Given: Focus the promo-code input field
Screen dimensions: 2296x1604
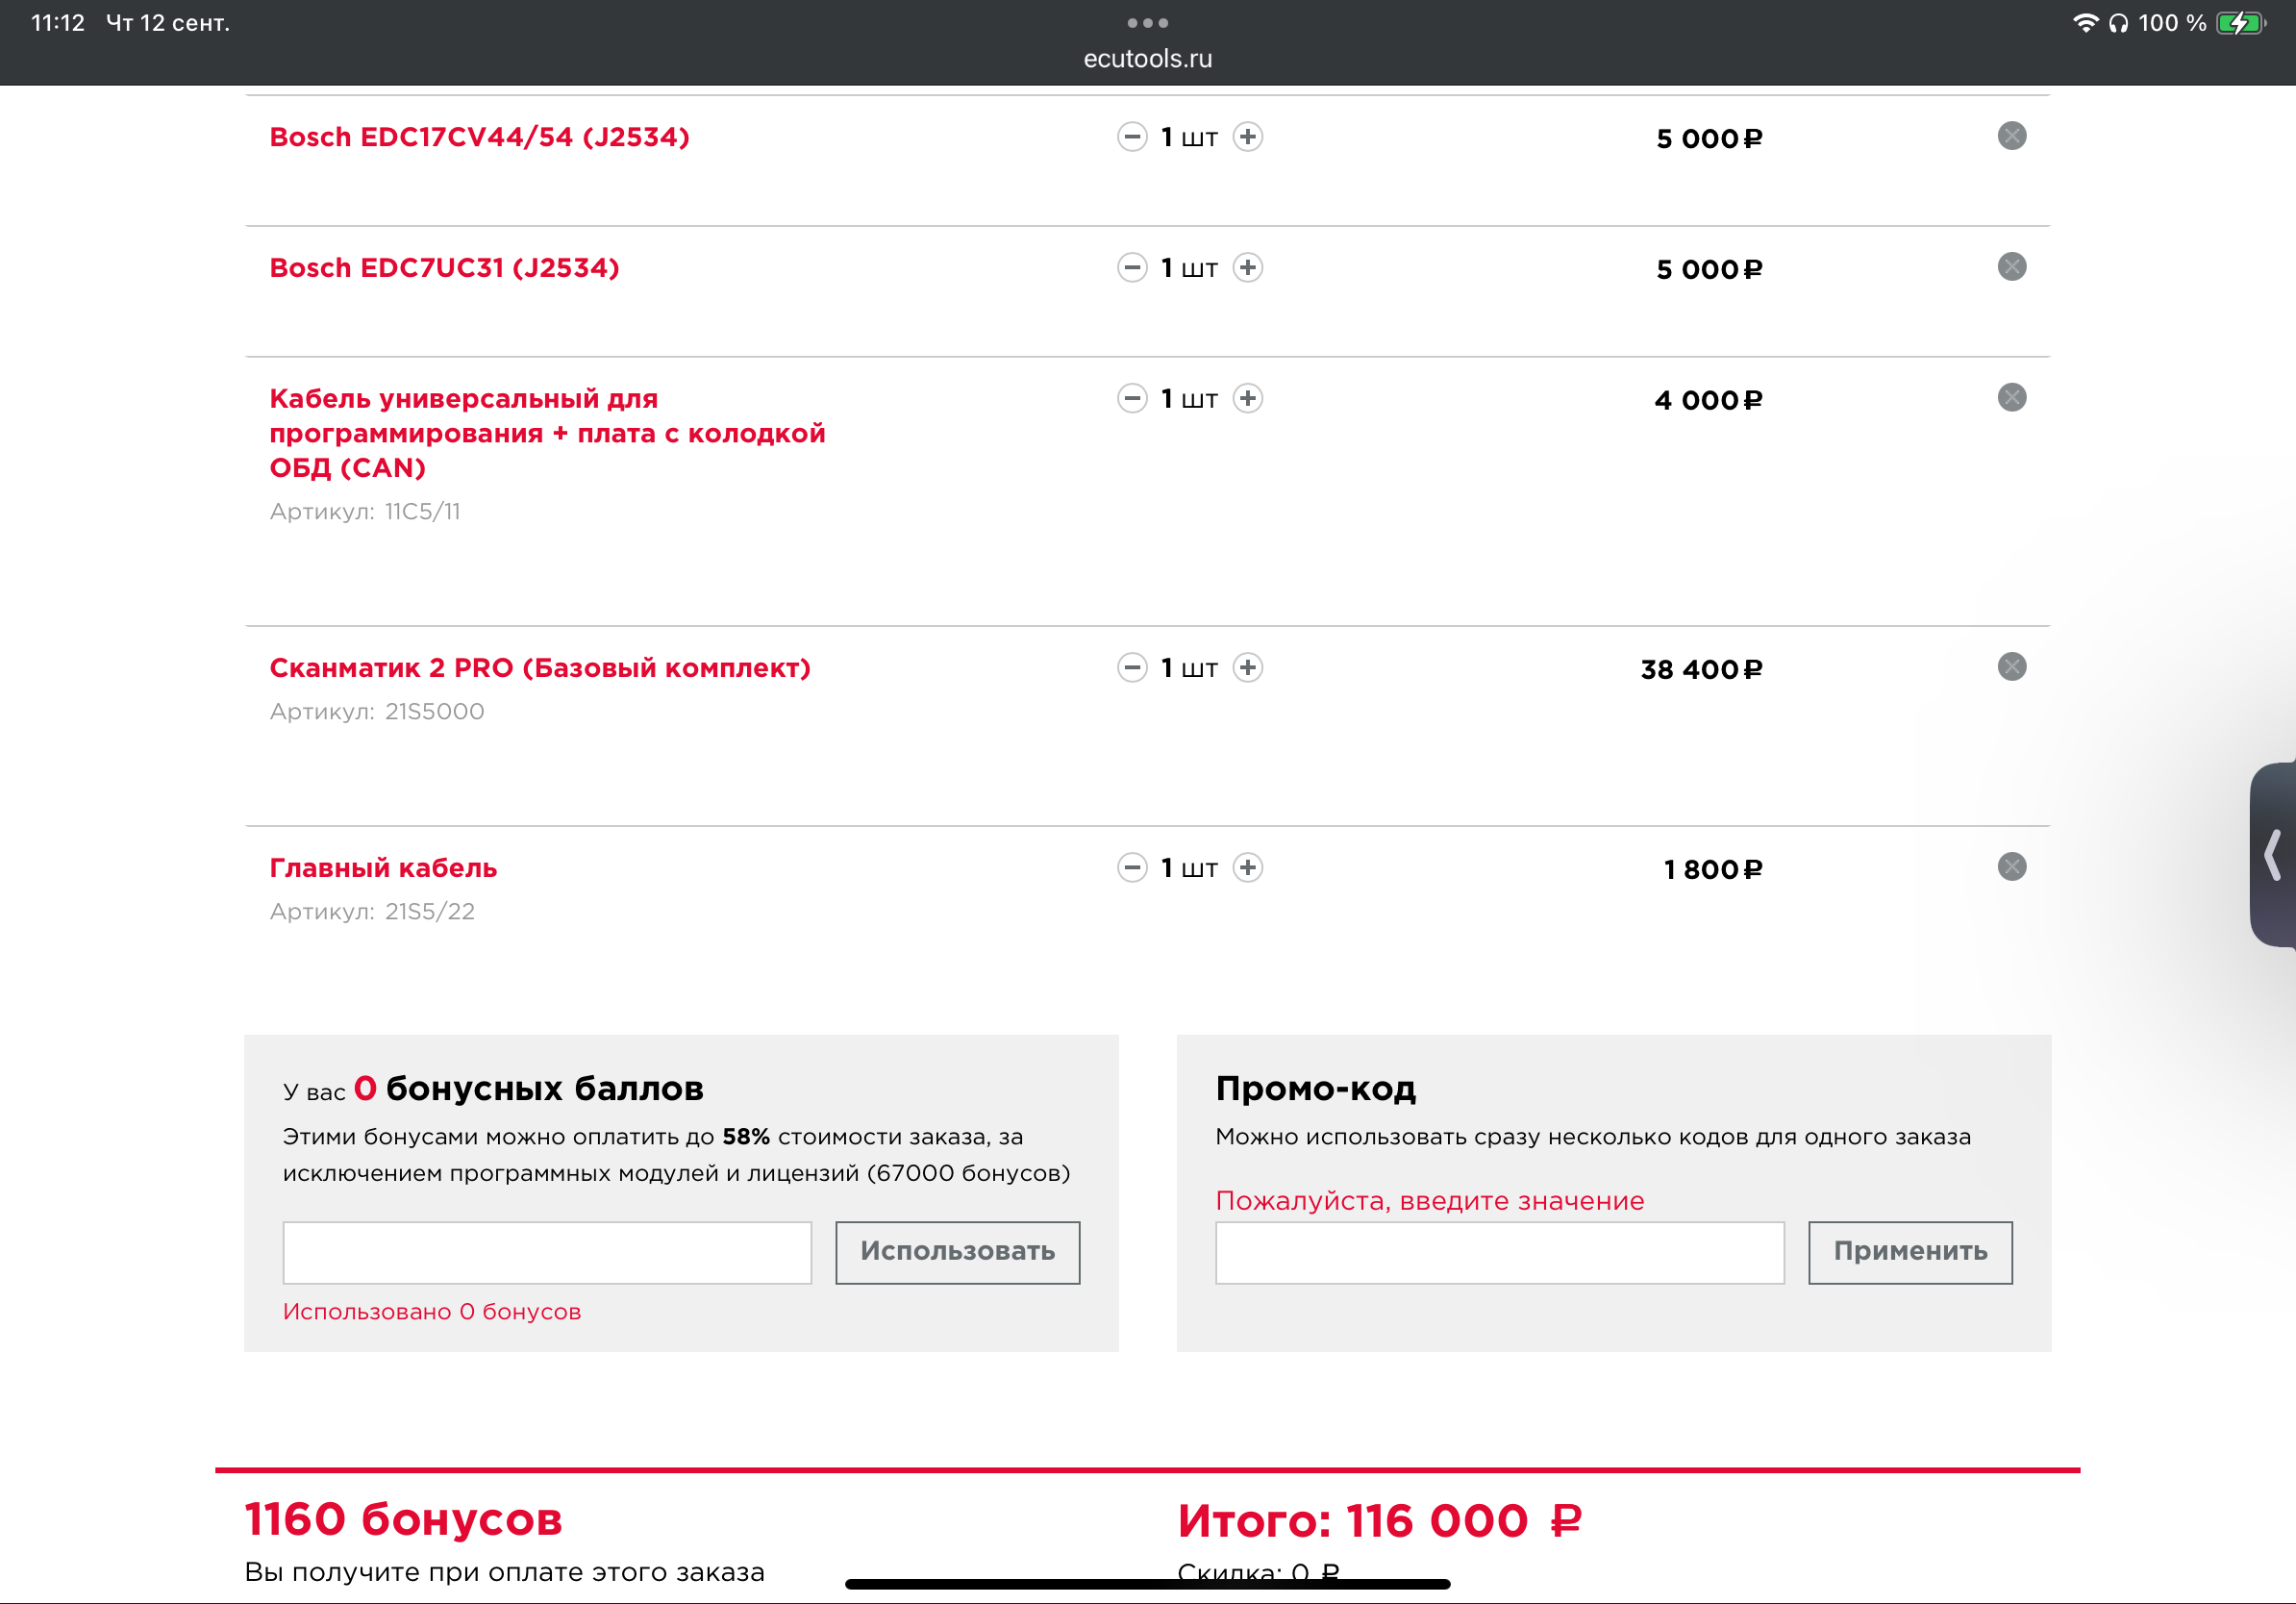Looking at the screenshot, I should coord(1499,1252).
